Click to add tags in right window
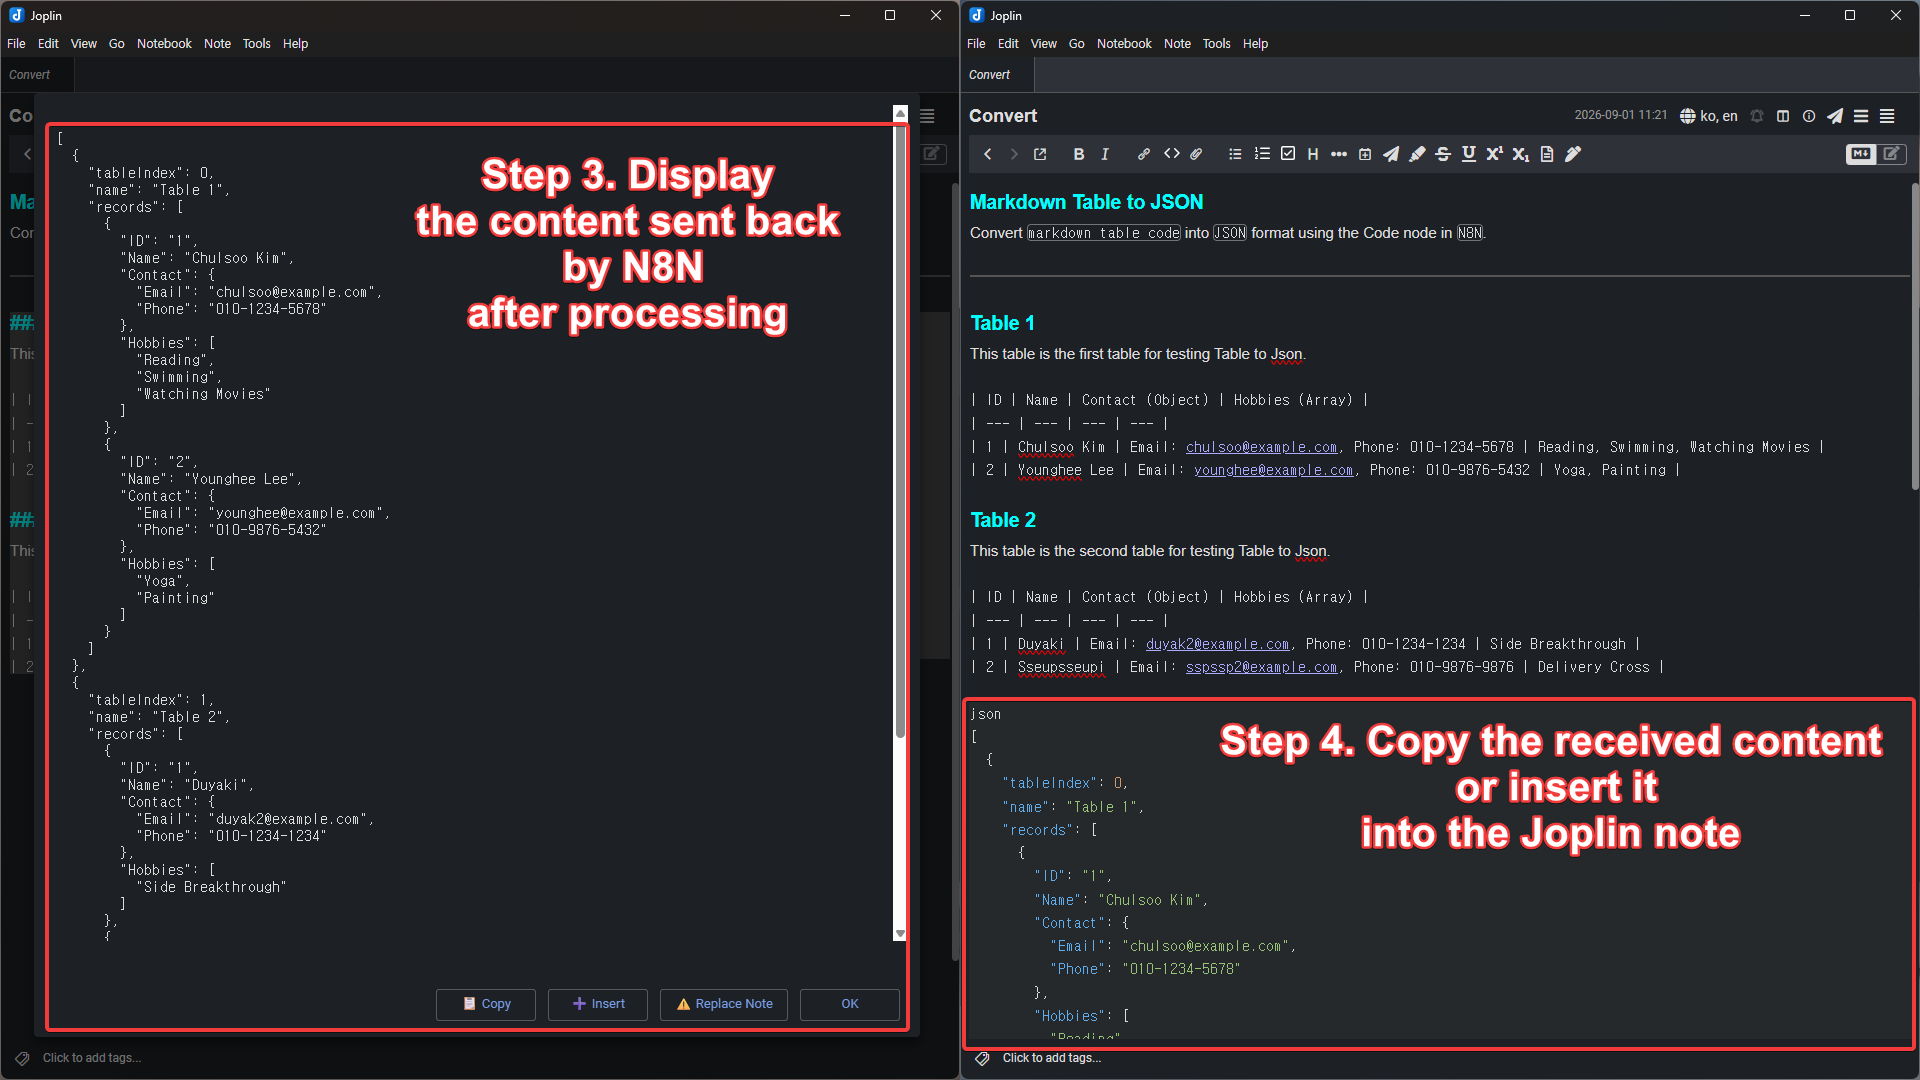The width and height of the screenshot is (1920, 1080). pyautogui.click(x=1052, y=1058)
